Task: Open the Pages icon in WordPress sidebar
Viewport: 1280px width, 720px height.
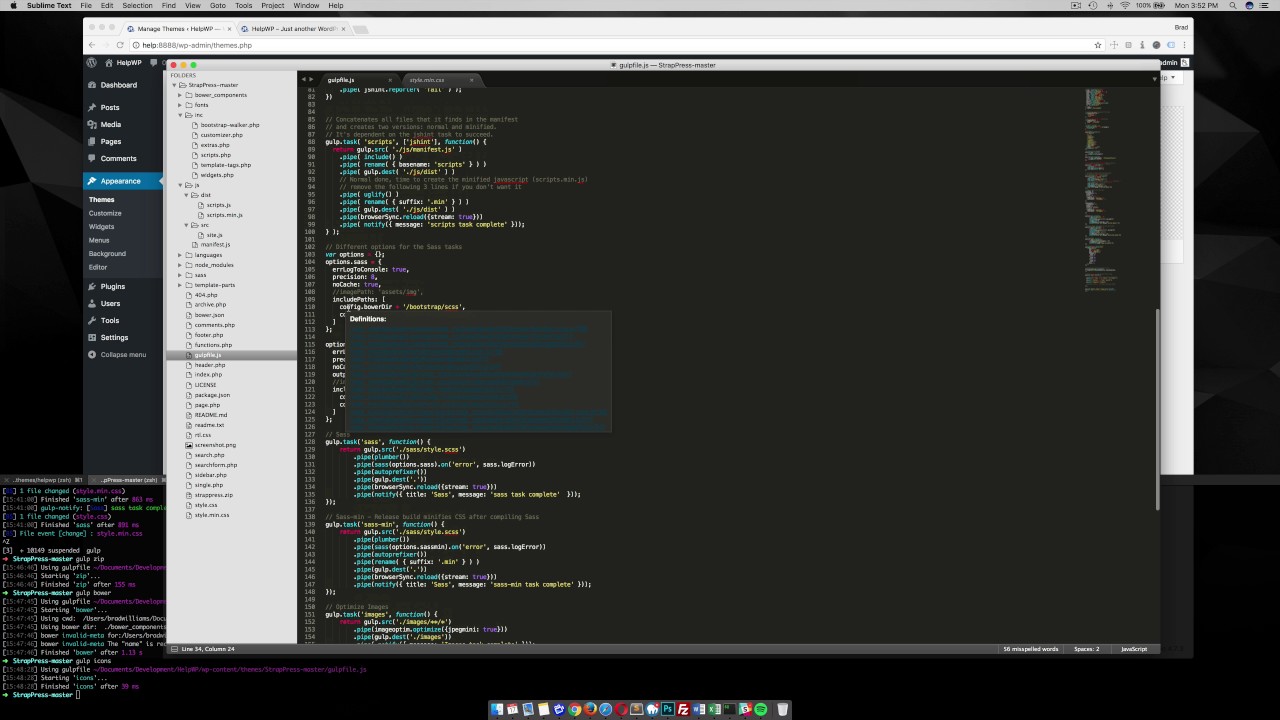Action: [x=91, y=141]
